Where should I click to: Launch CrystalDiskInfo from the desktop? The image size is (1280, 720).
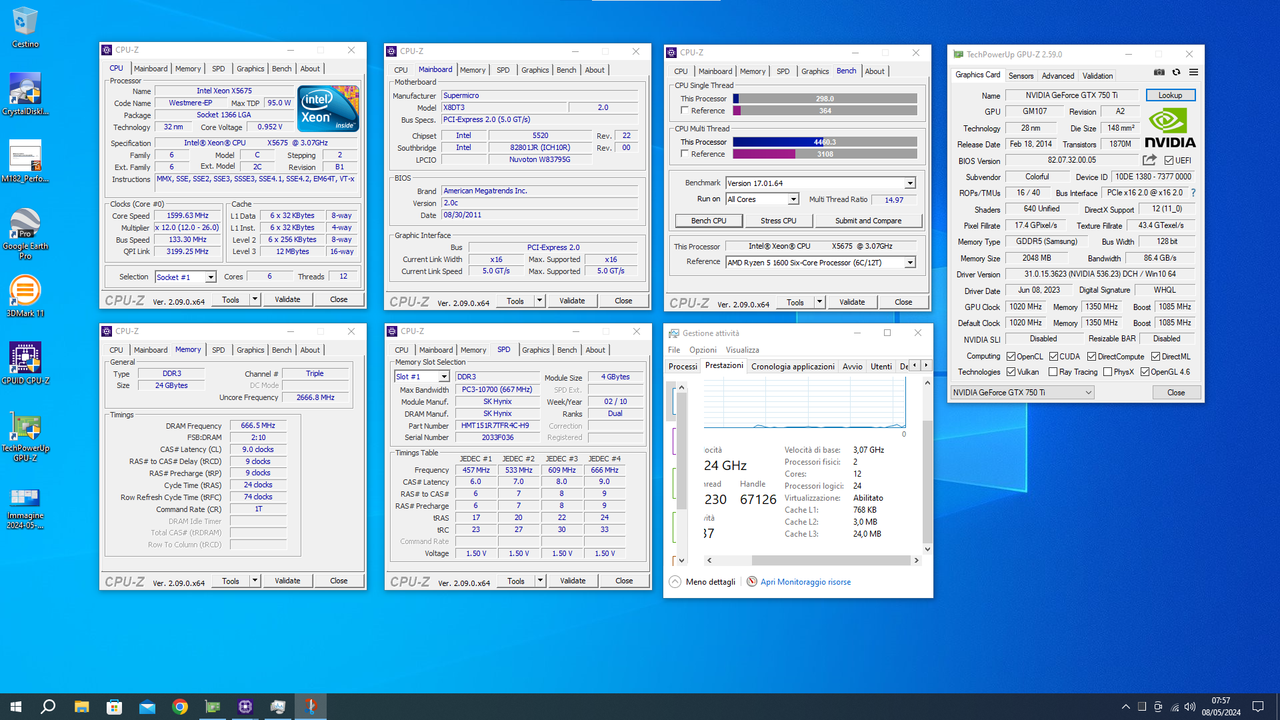pyautogui.click(x=25, y=95)
